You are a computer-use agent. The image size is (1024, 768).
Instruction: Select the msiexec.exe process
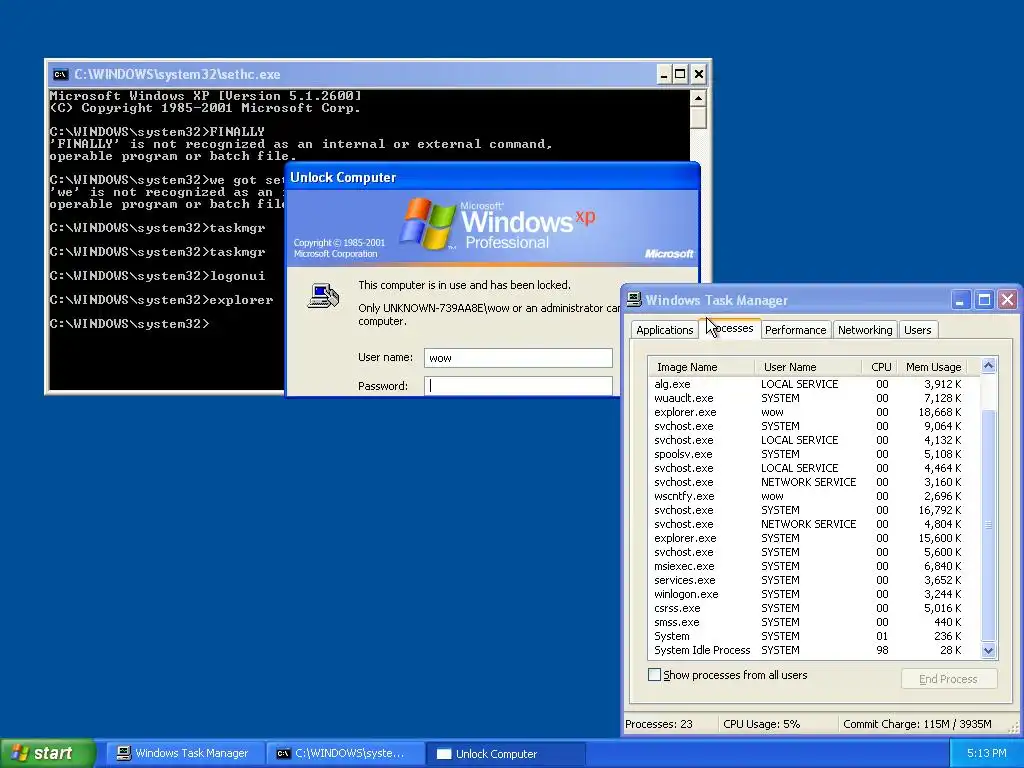point(813,566)
